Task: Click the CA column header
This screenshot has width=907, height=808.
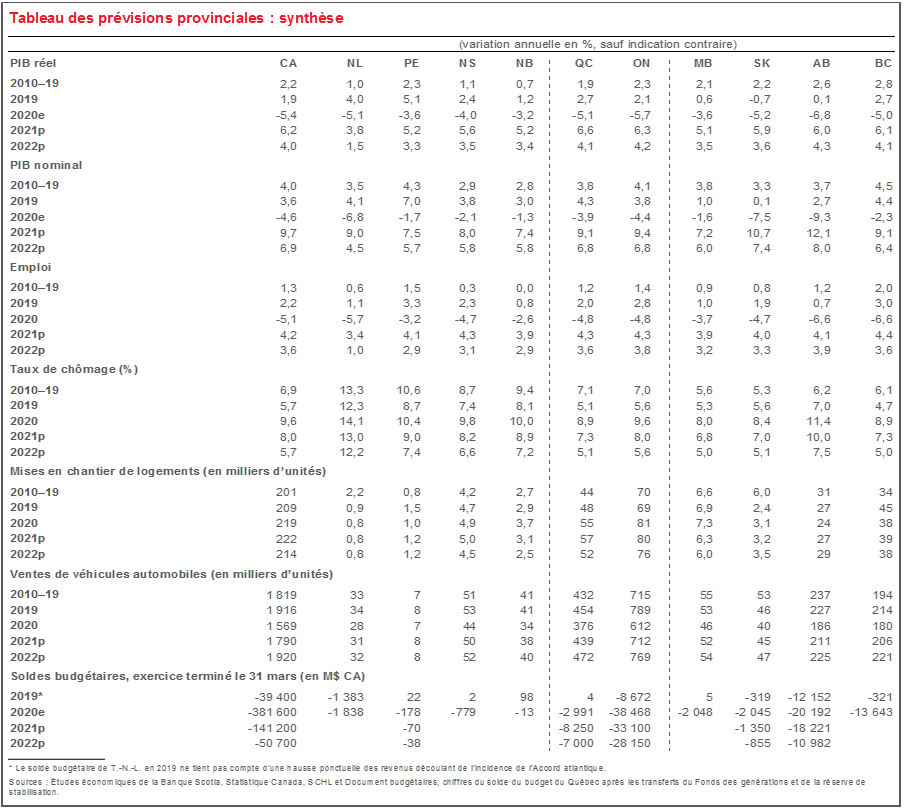Action: (x=288, y=64)
